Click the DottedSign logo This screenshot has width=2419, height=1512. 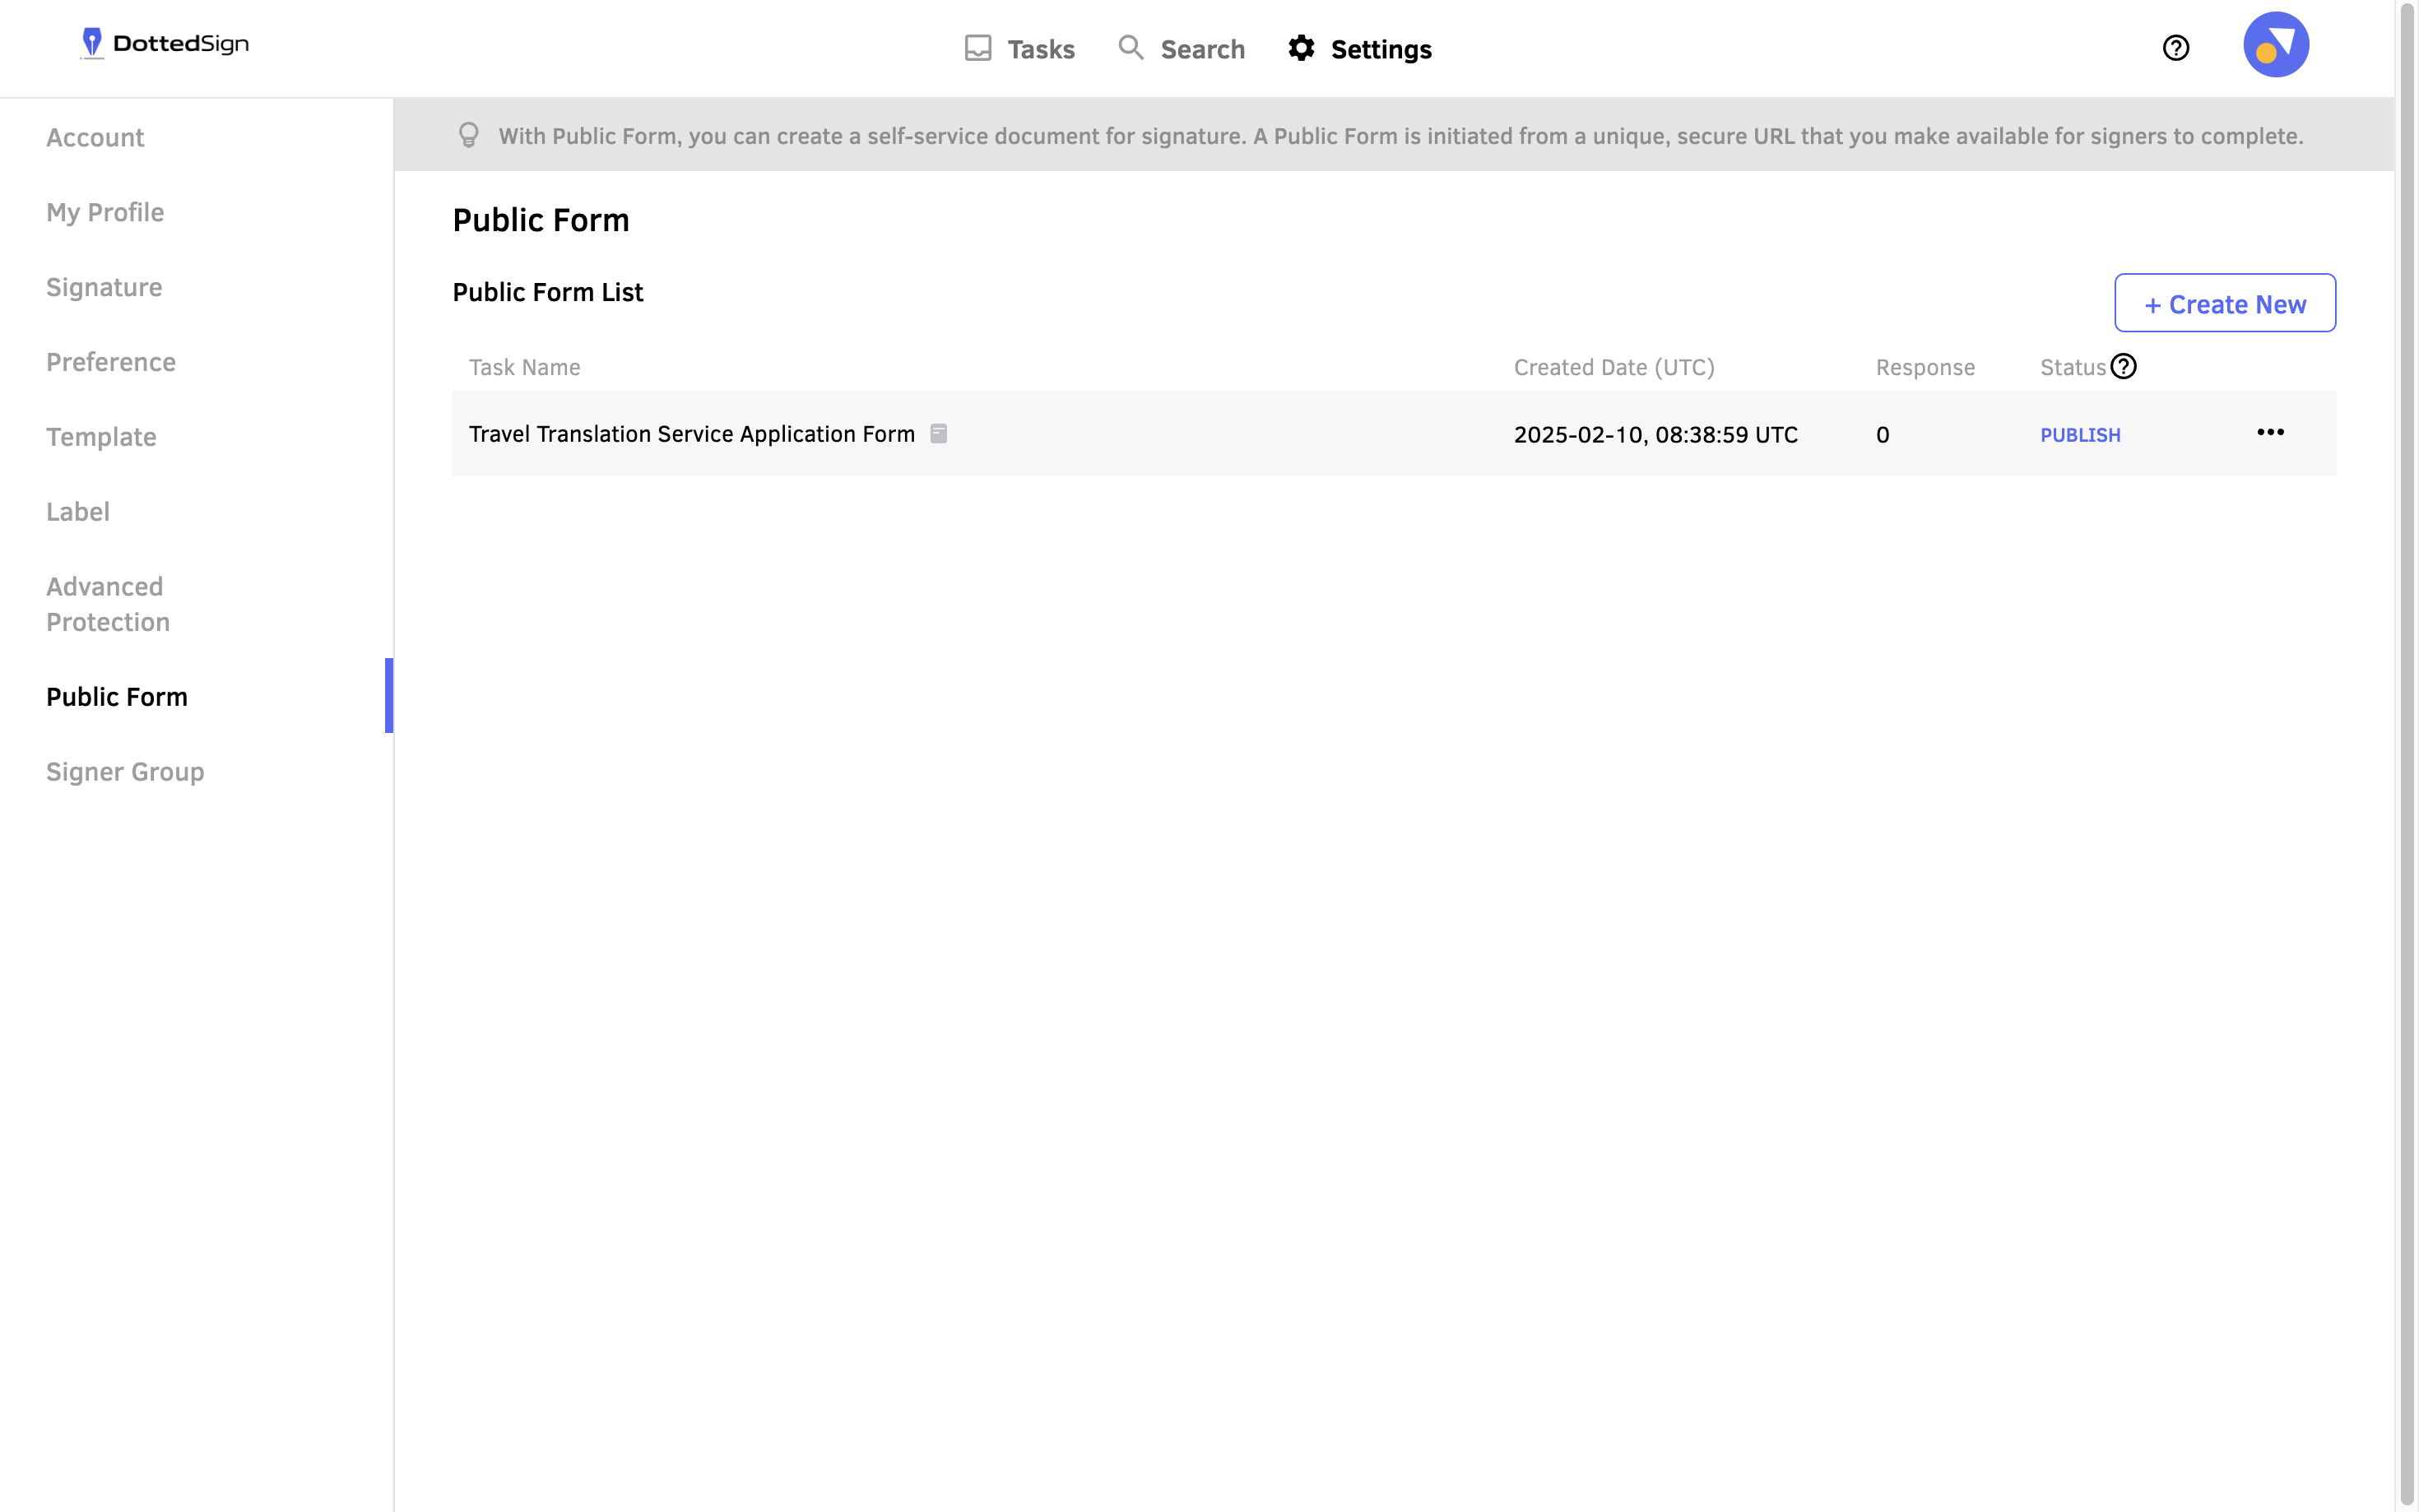pyautogui.click(x=165, y=44)
